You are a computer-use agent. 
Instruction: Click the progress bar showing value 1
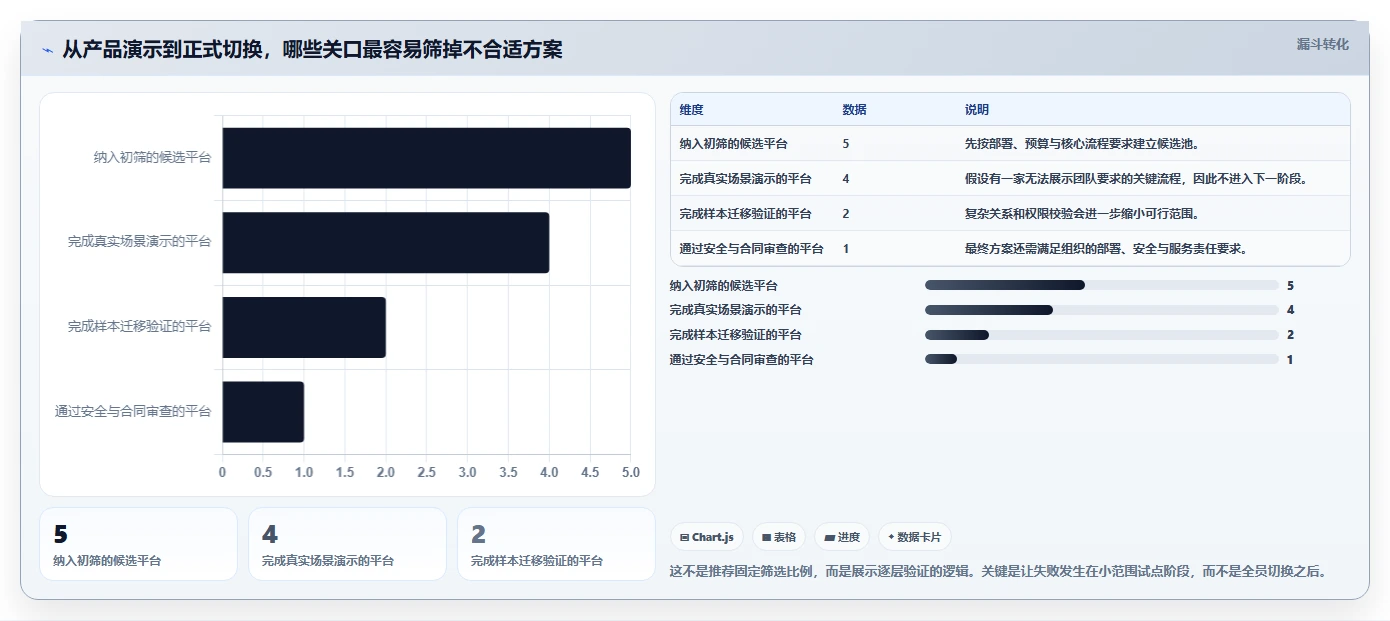(x=1102, y=359)
